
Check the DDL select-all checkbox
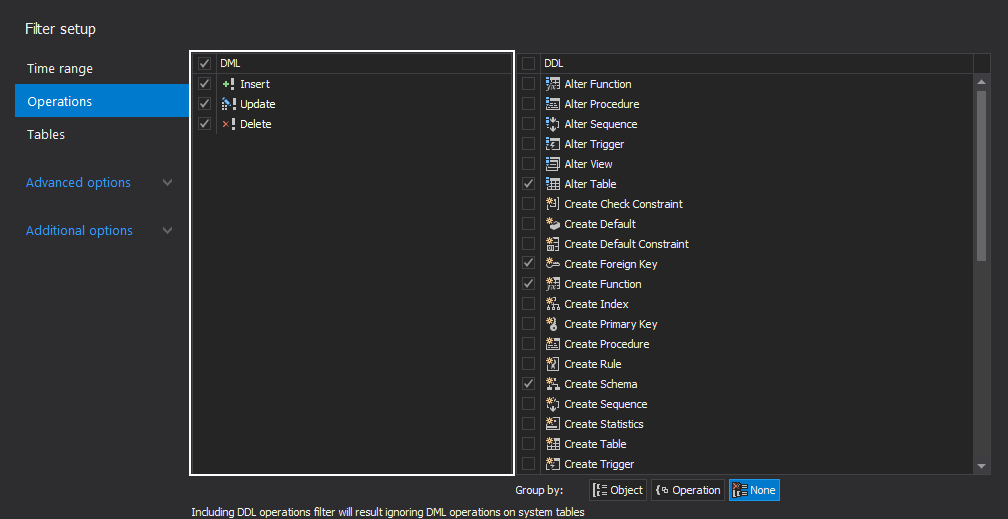click(528, 64)
